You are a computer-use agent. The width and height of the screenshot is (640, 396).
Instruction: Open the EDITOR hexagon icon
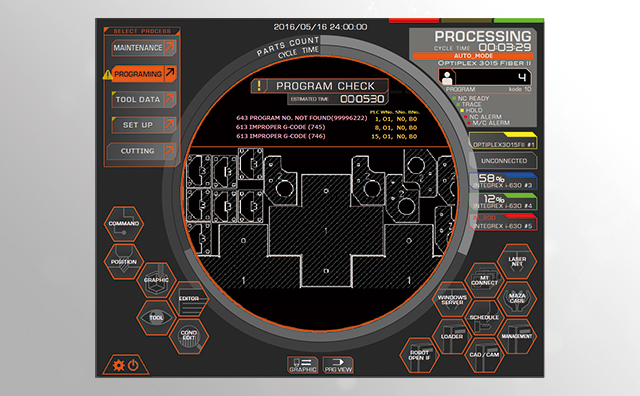(189, 299)
